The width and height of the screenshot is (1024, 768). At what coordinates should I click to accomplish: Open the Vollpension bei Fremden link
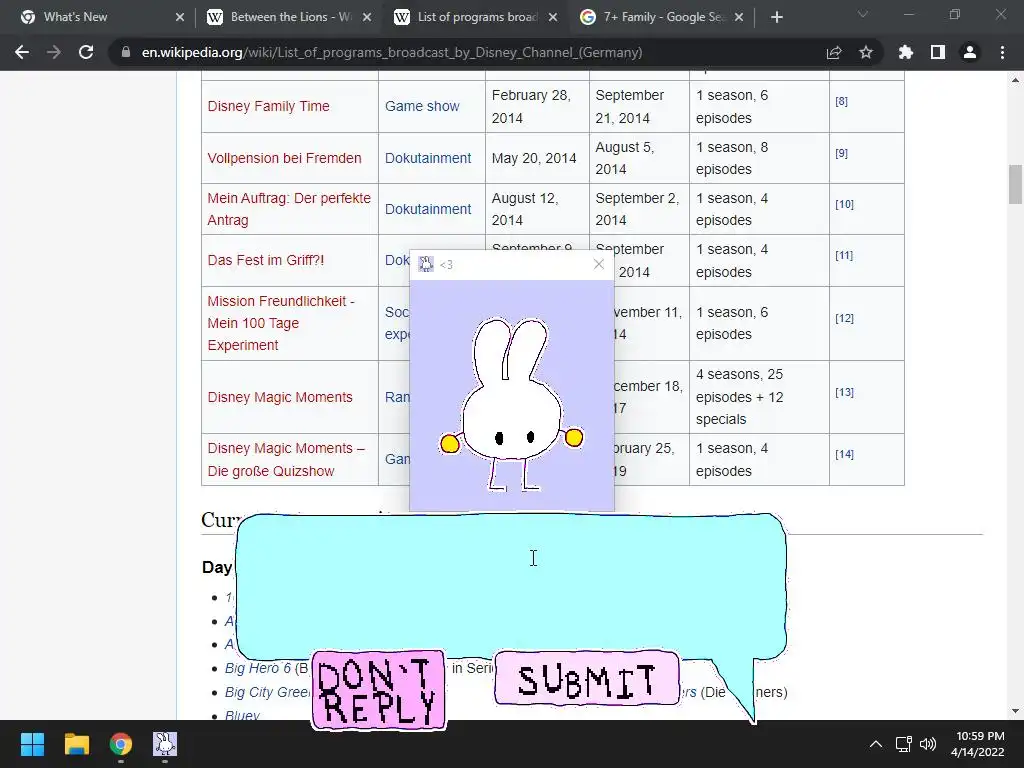click(x=284, y=158)
